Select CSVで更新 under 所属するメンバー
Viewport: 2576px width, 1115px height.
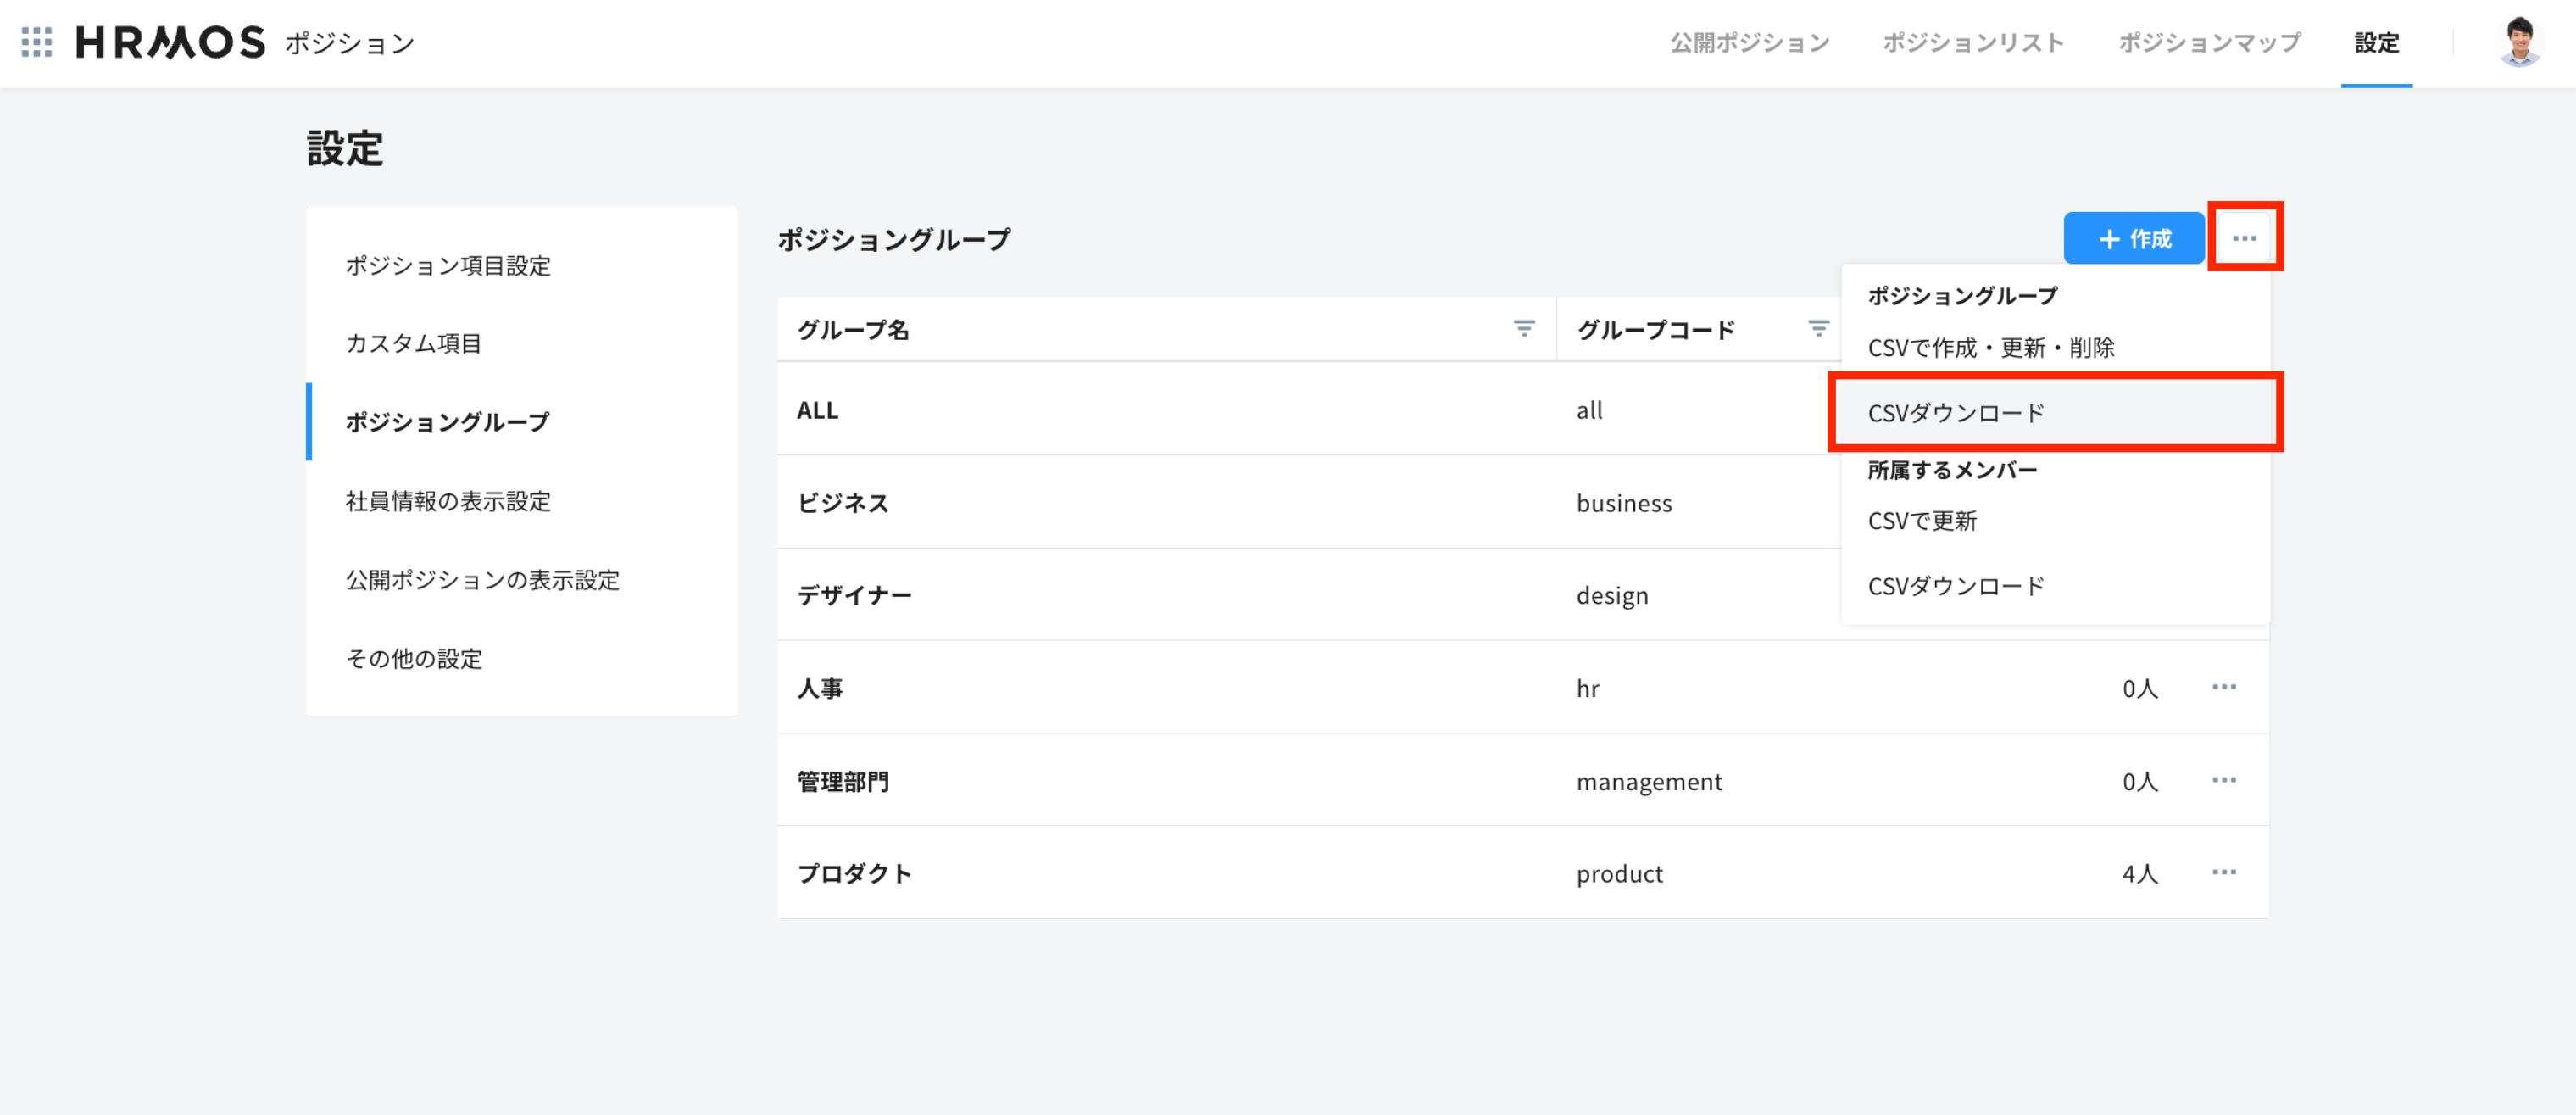coord(1922,521)
